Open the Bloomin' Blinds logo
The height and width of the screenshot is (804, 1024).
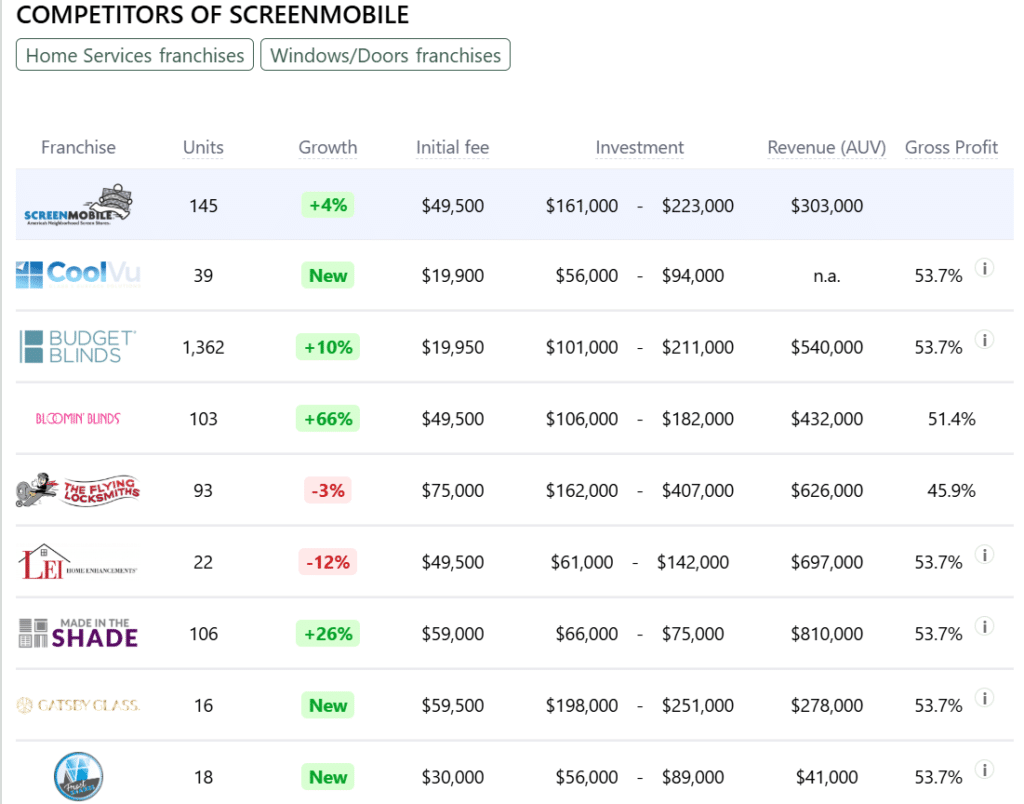78,419
